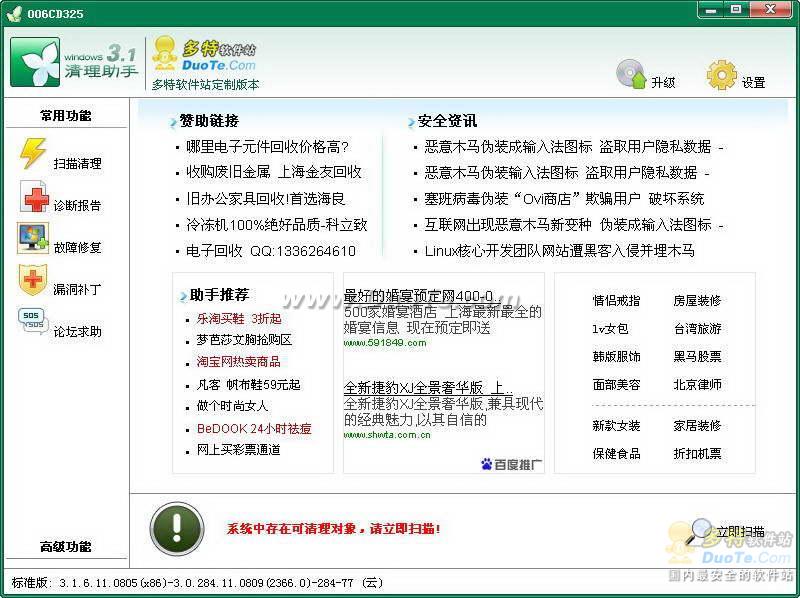Click 保健食品 keyword link
The width and height of the screenshot is (800, 598).
(x=616, y=453)
